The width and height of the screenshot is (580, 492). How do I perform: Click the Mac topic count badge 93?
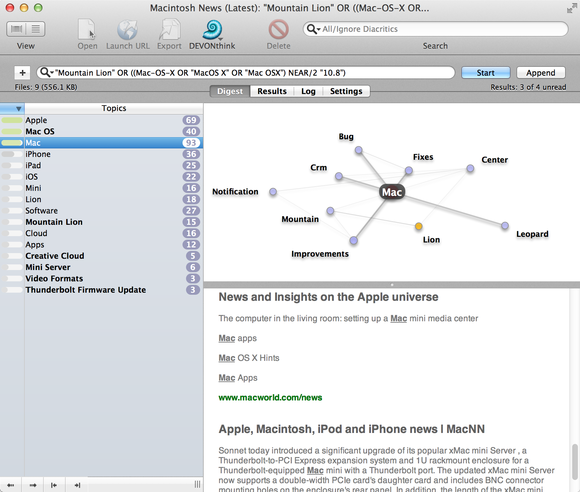(x=191, y=143)
